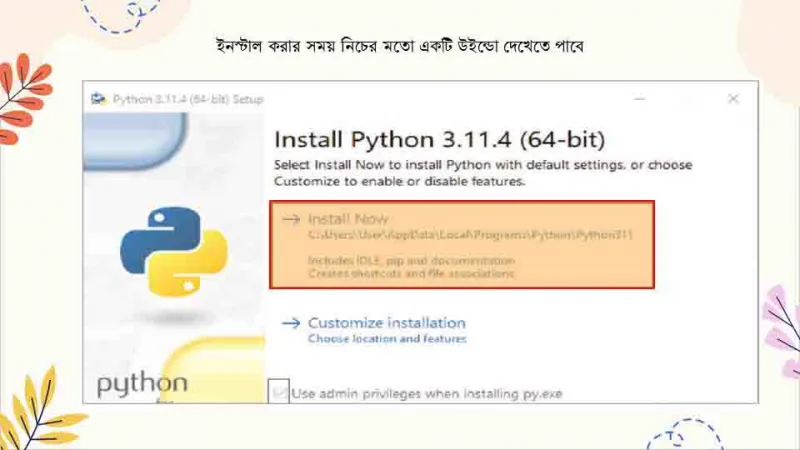Viewport: 800px width, 450px height.
Task: Click Install Now to install Python
Action: tap(462, 244)
